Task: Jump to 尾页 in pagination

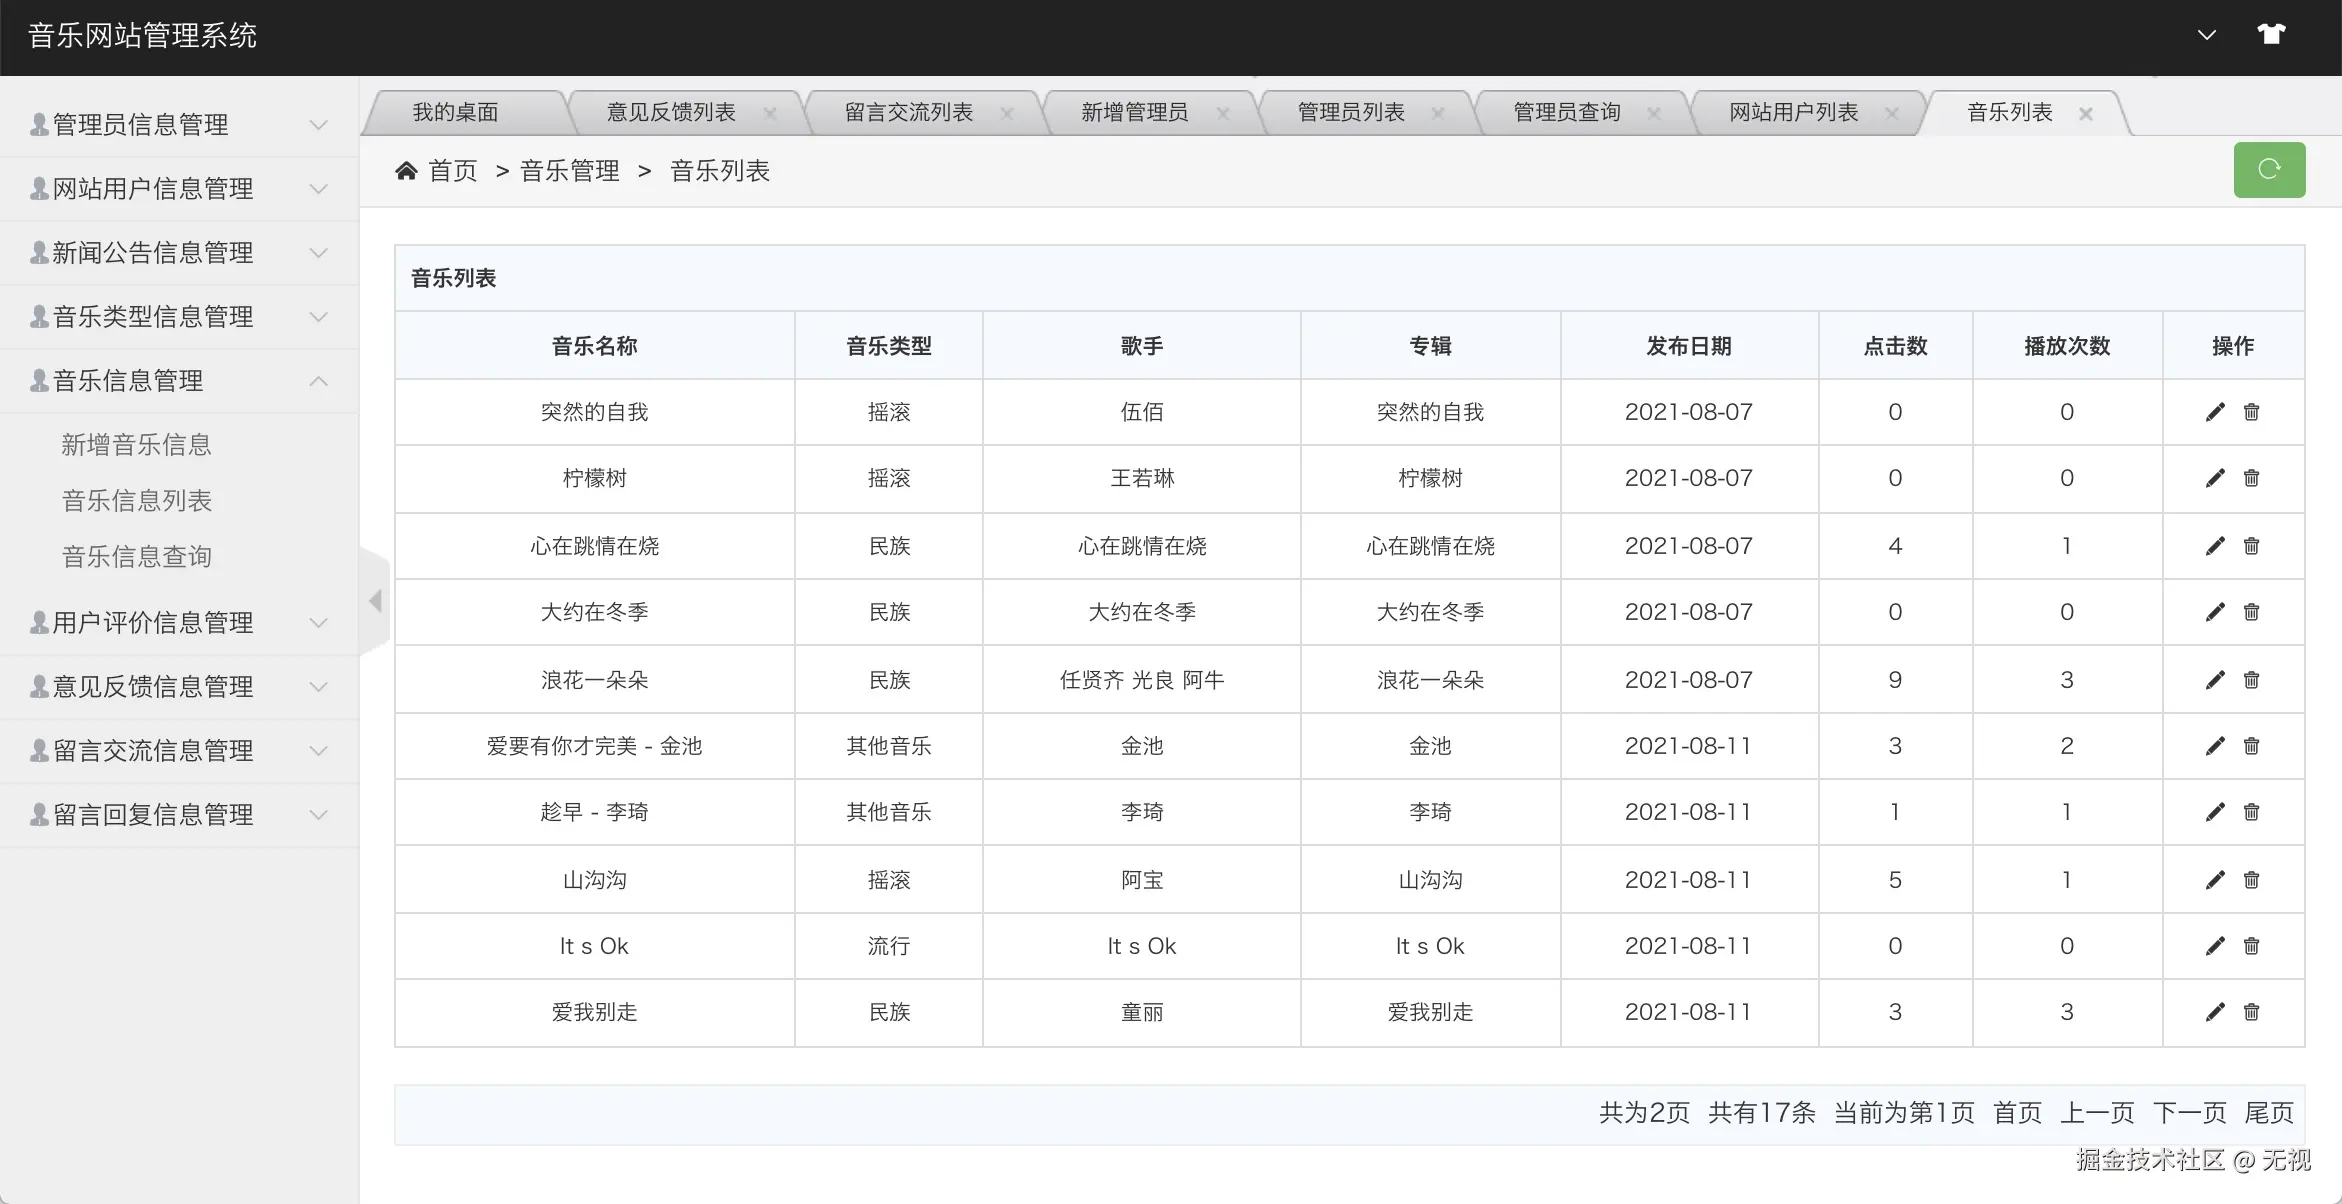Action: pos(2269,1113)
